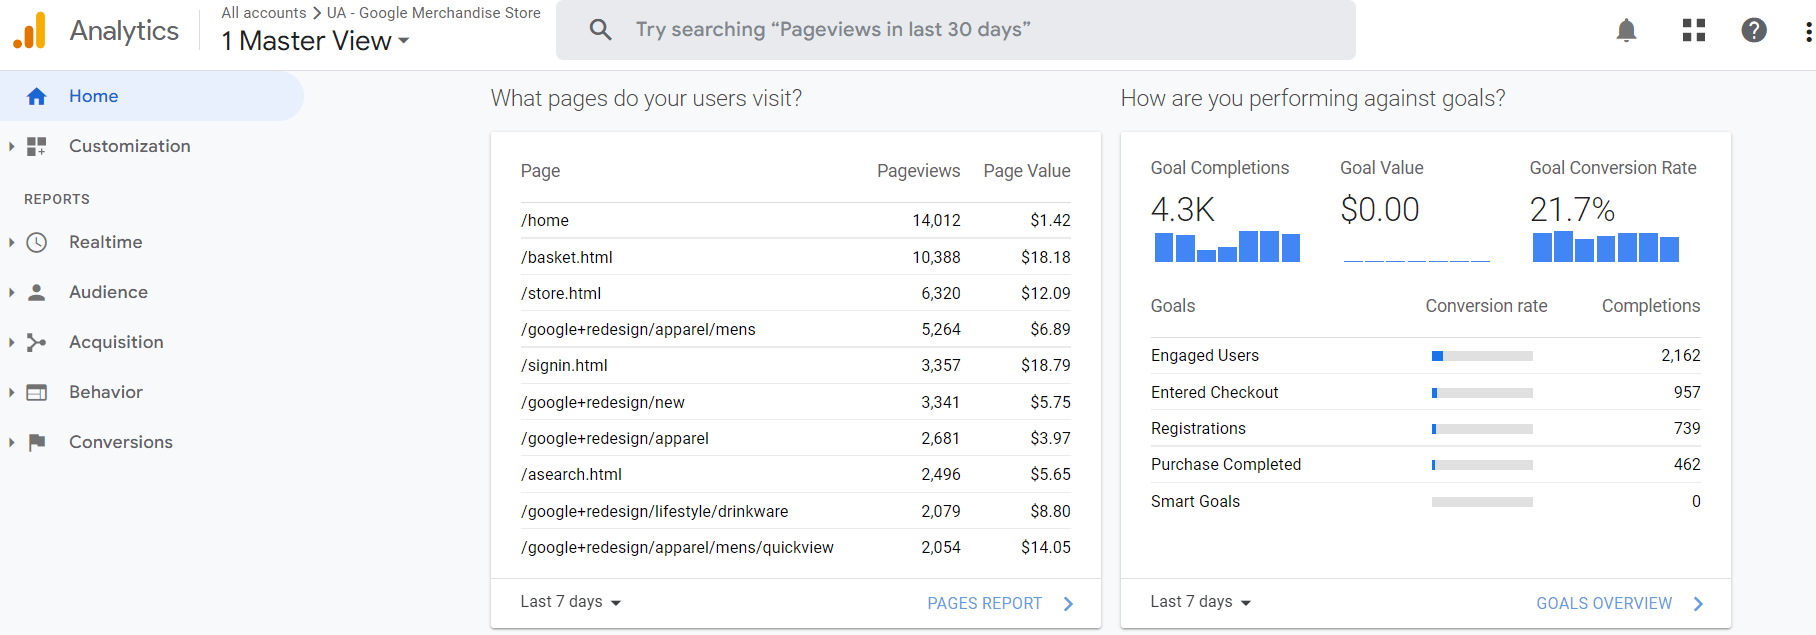Screen dimensions: 1816x635
Task: Open Acquisition reports
Action: (x=116, y=342)
